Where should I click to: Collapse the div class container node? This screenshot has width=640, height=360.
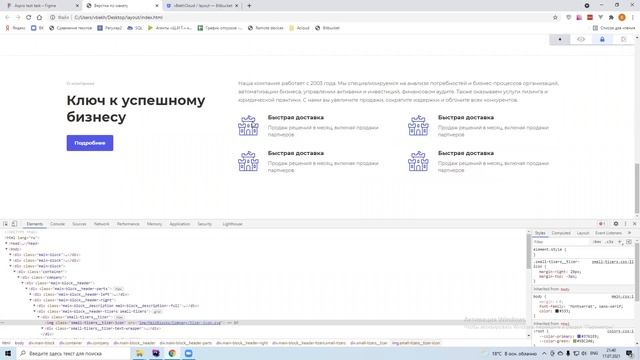(15, 271)
